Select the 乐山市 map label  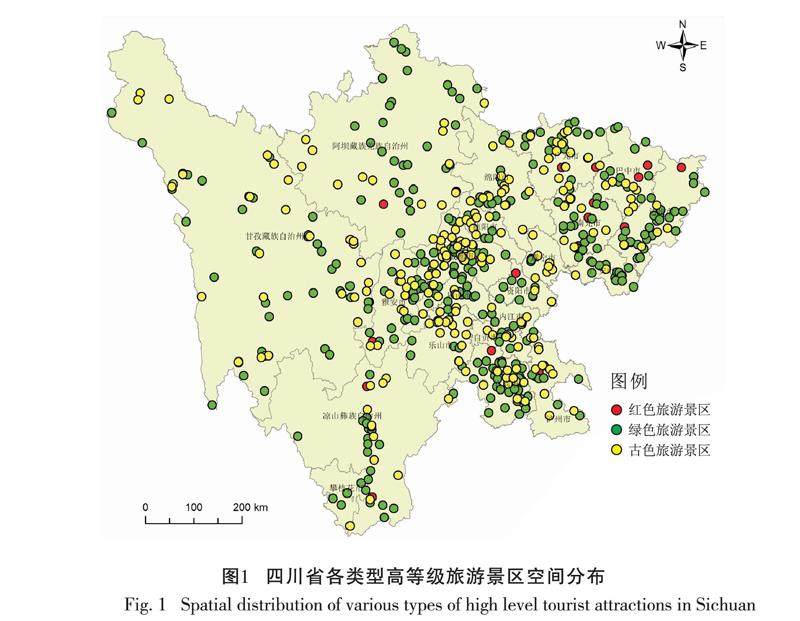(x=439, y=345)
